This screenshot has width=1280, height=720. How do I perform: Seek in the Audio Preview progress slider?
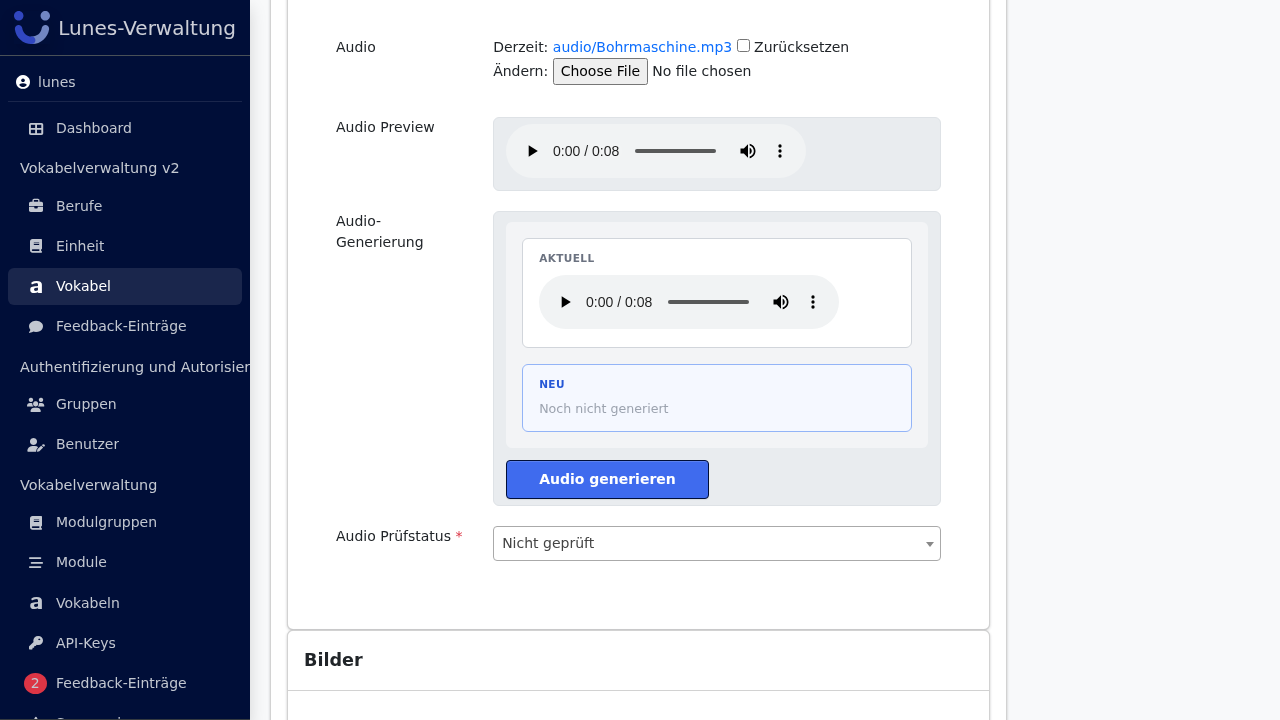click(x=675, y=151)
